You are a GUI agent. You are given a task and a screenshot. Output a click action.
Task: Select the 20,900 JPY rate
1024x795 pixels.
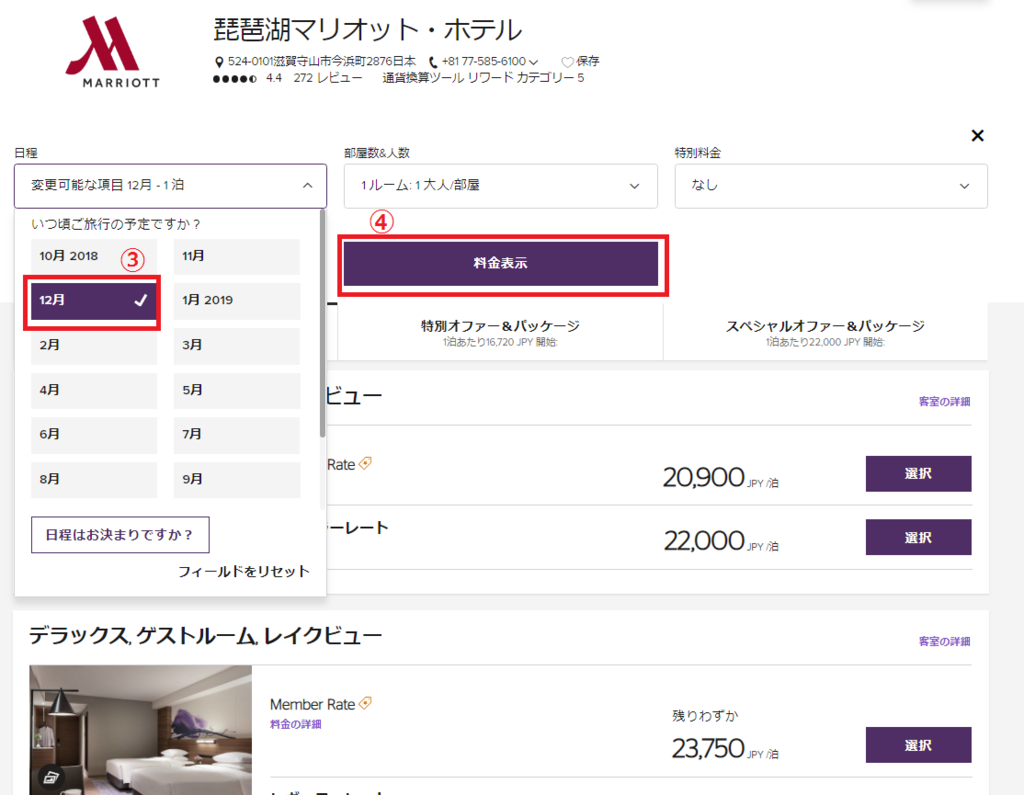[918, 474]
